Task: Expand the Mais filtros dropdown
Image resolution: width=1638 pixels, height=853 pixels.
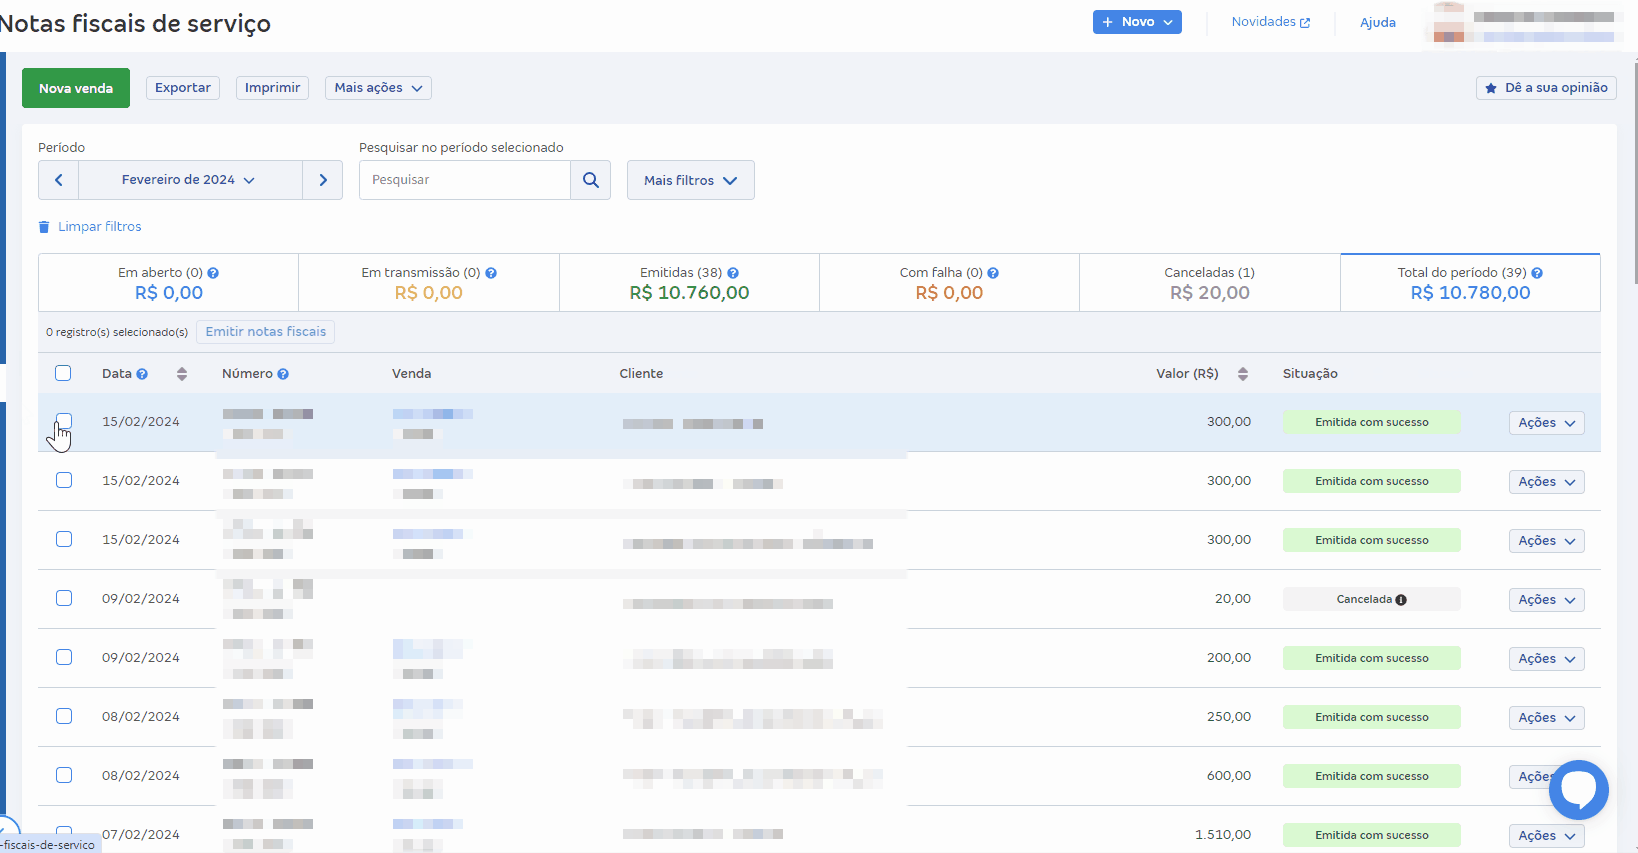Action: (x=690, y=180)
